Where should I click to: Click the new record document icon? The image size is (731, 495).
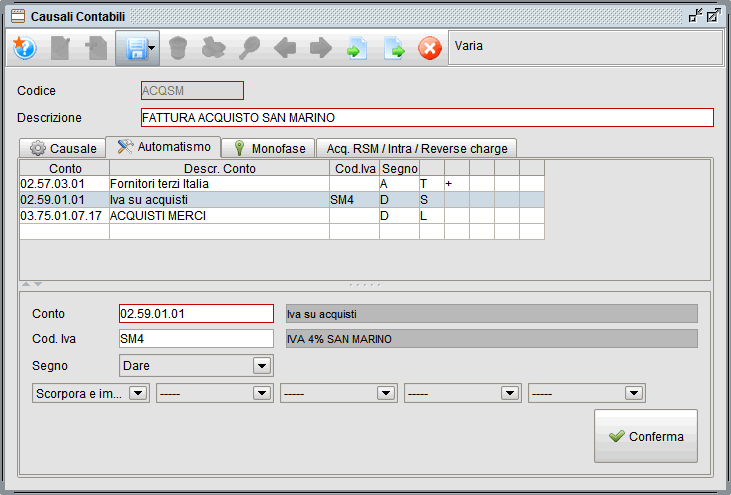(97, 48)
